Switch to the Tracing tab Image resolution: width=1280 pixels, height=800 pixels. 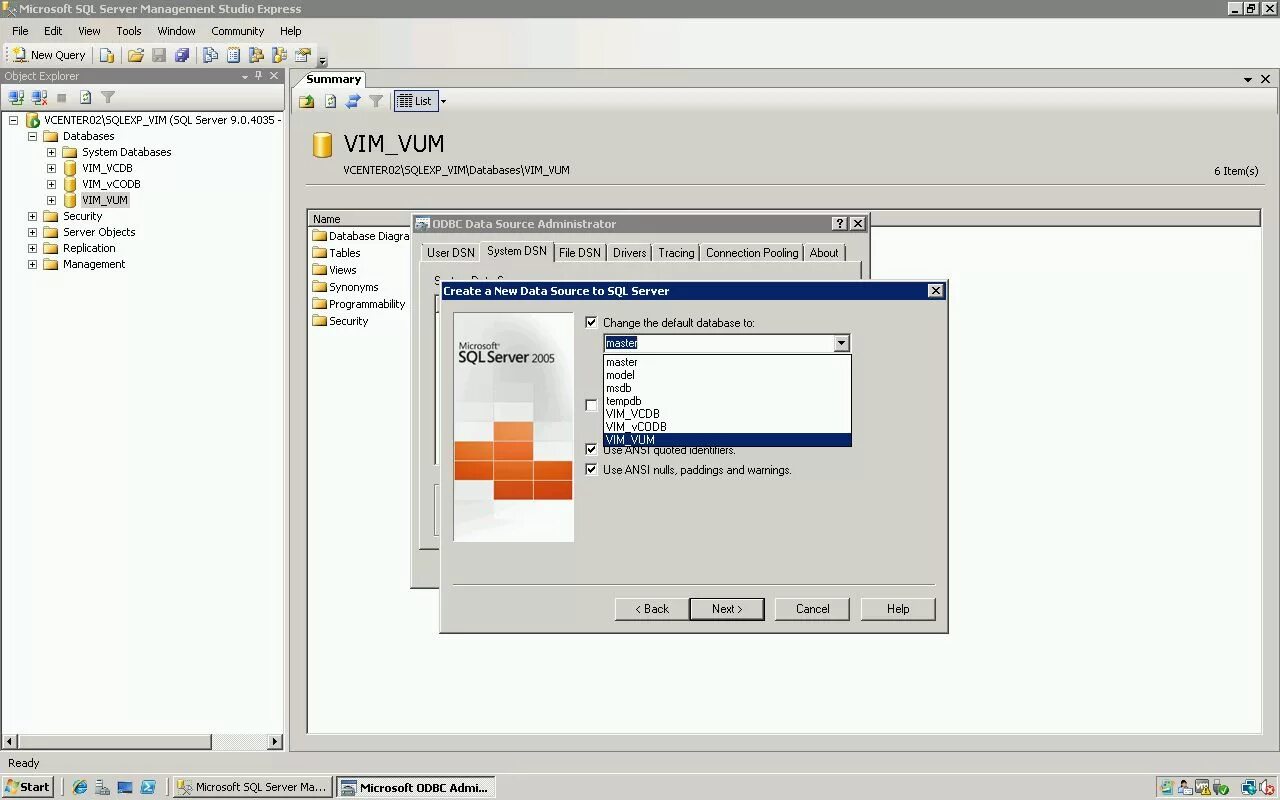676,253
